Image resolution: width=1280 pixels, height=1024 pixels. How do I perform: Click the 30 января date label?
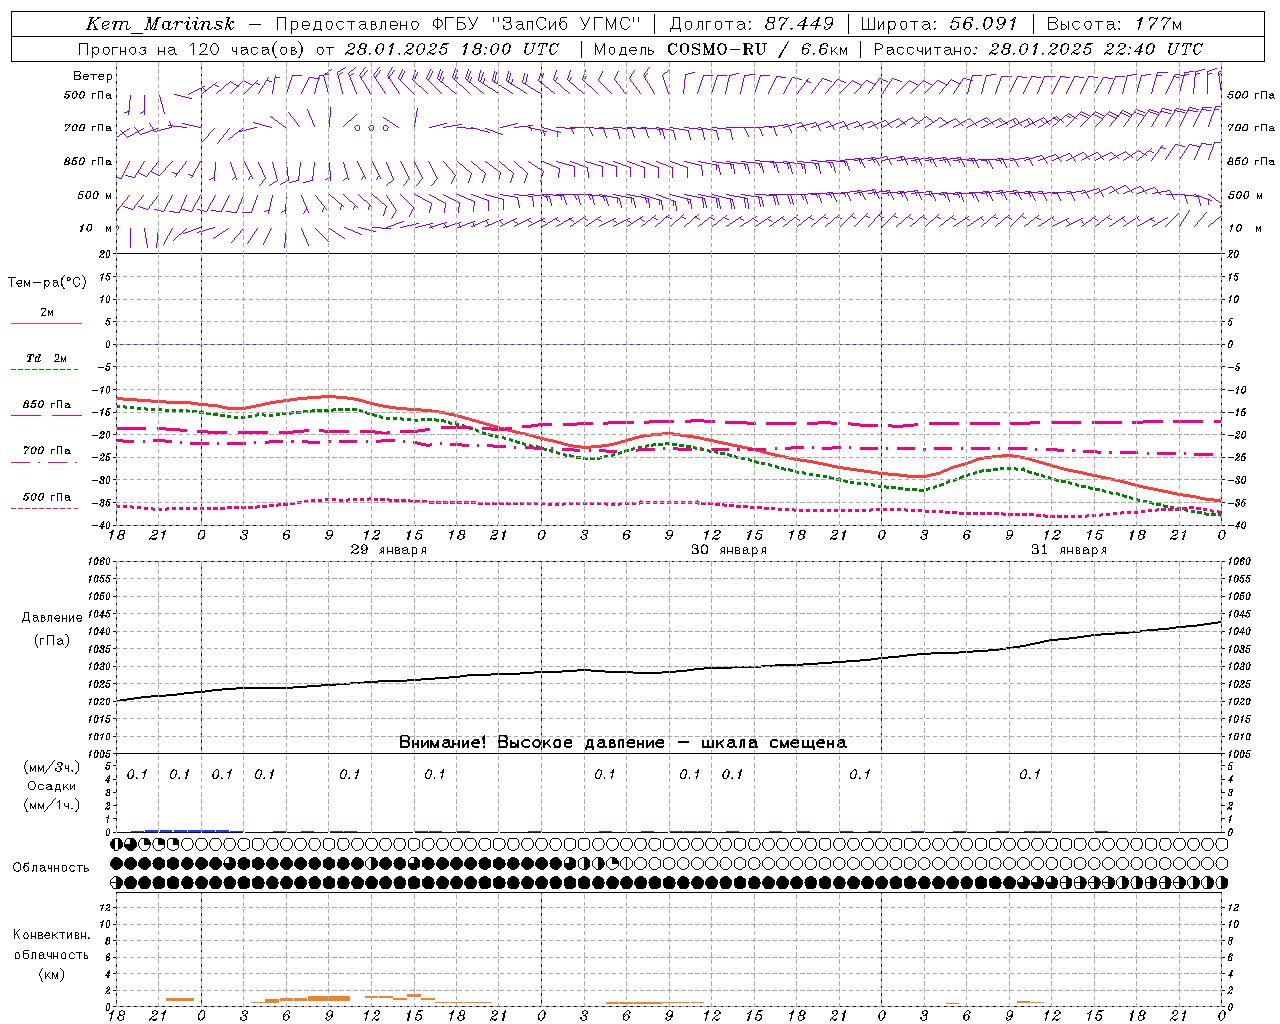pyautogui.click(x=729, y=550)
